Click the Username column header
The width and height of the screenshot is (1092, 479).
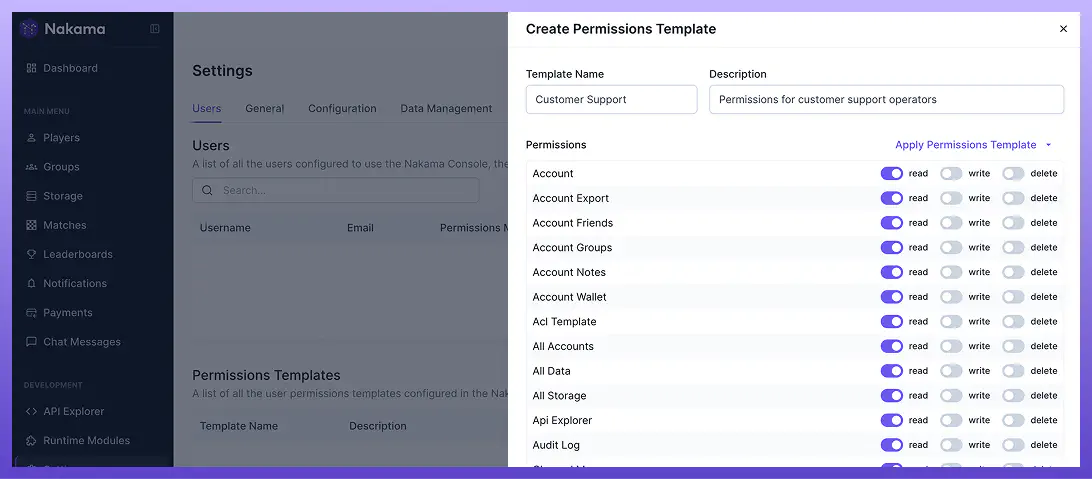click(x=225, y=228)
